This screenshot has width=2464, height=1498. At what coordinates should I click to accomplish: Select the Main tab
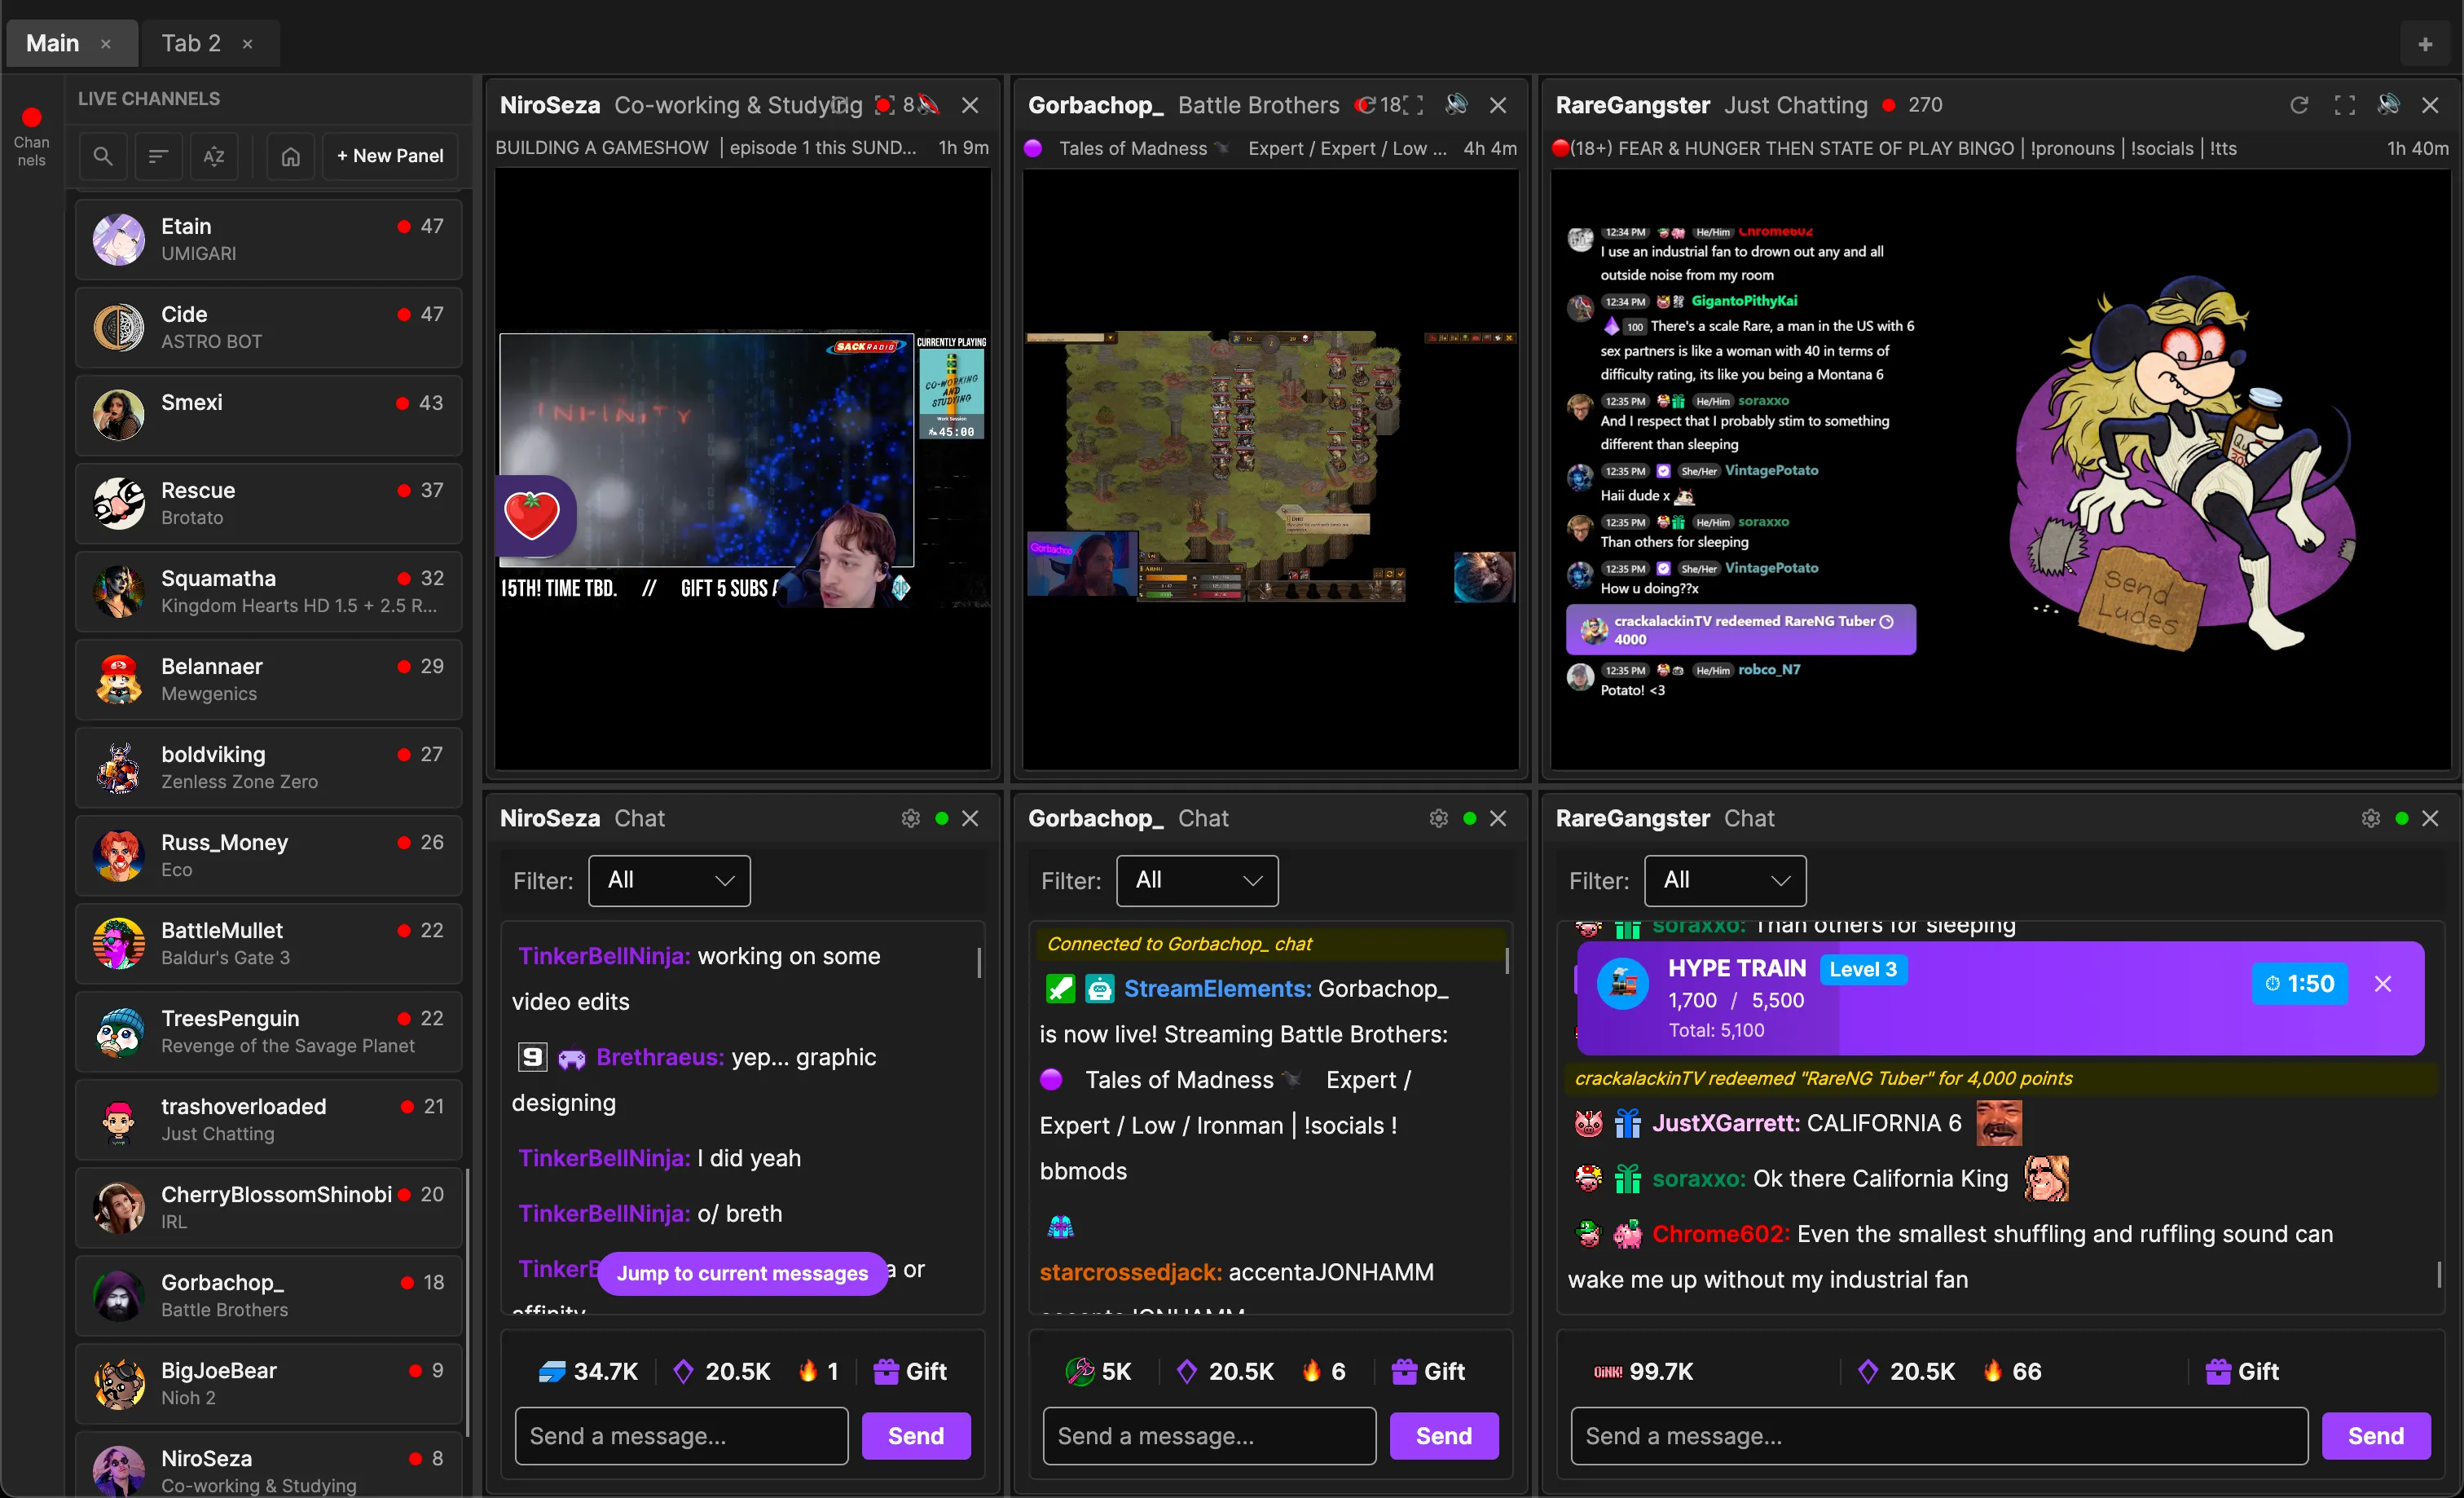click(x=53, y=43)
